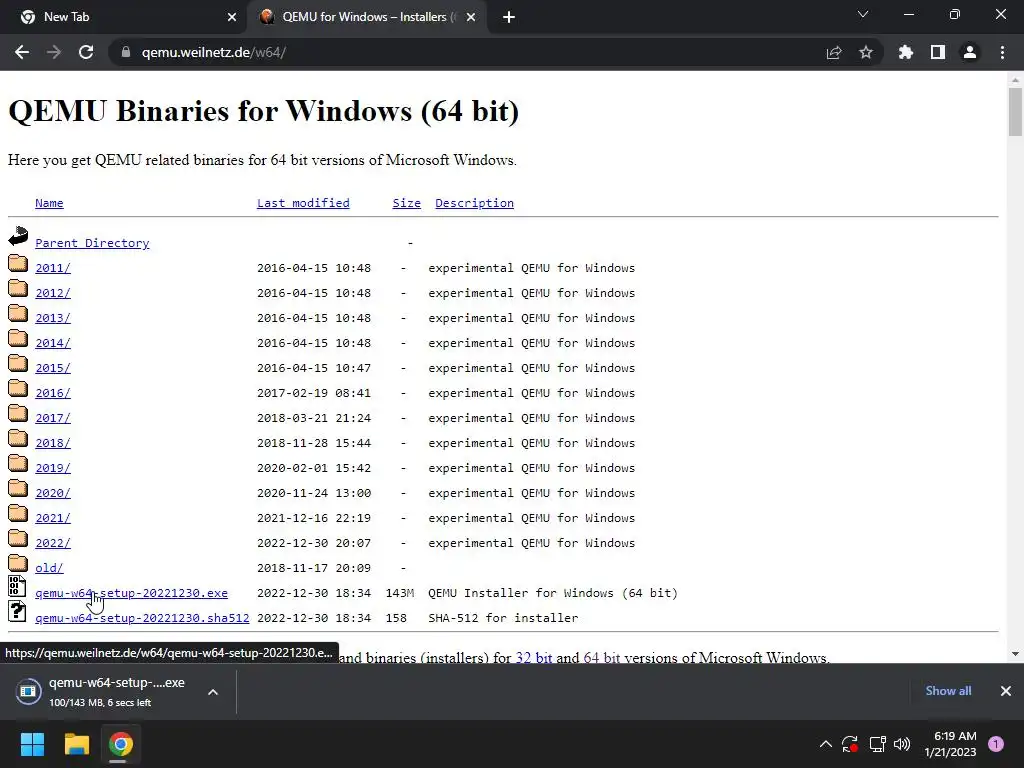Screen dimensions: 1024x768
Task: Open the old/ folder link
Action: point(49,568)
